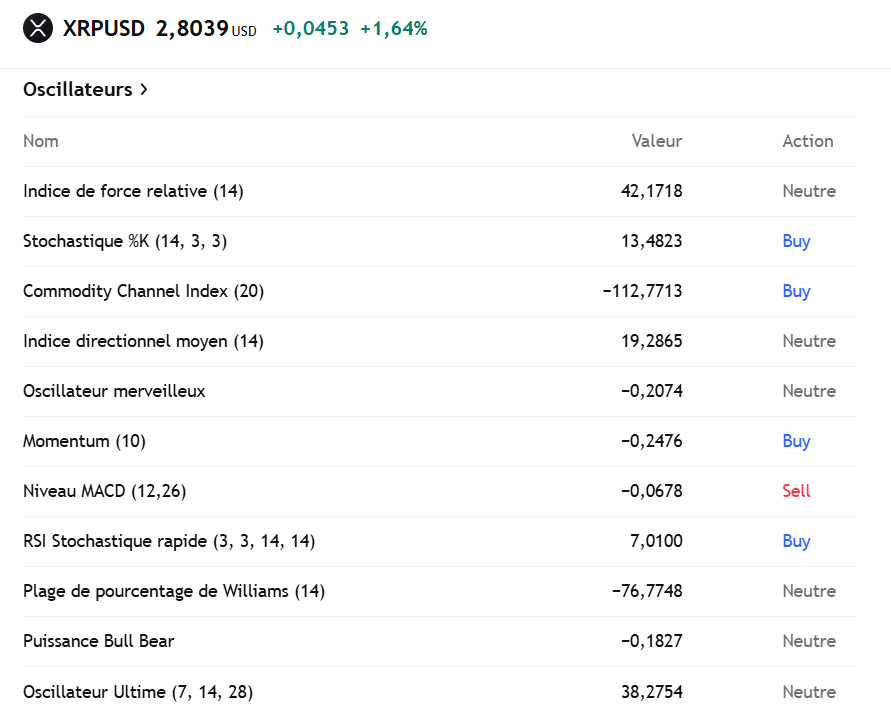Open the Oscillateurs section heading
This screenshot has width=891, height=727.
coord(78,90)
